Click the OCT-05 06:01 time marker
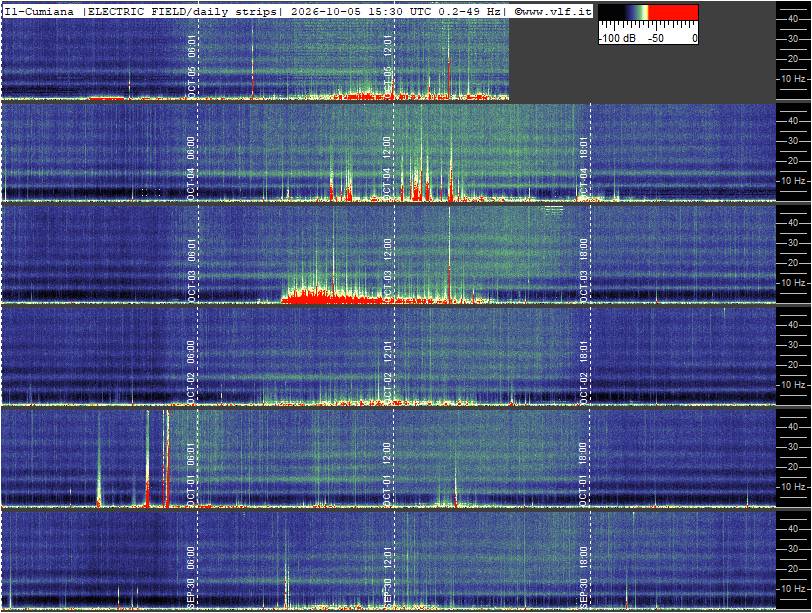Image resolution: width=812 pixels, height=613 pixels. pyautogui.click(x=192, y=66)
